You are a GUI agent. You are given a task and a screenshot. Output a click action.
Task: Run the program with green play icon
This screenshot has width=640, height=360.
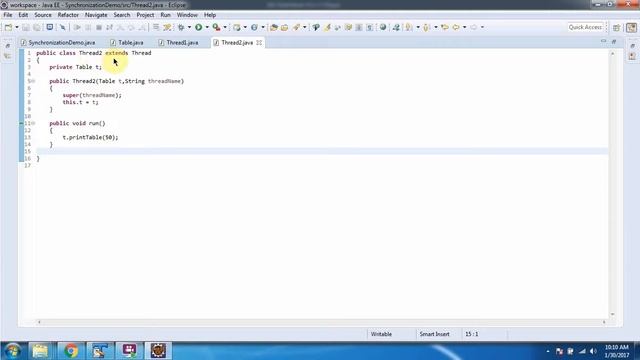point(198,27)
